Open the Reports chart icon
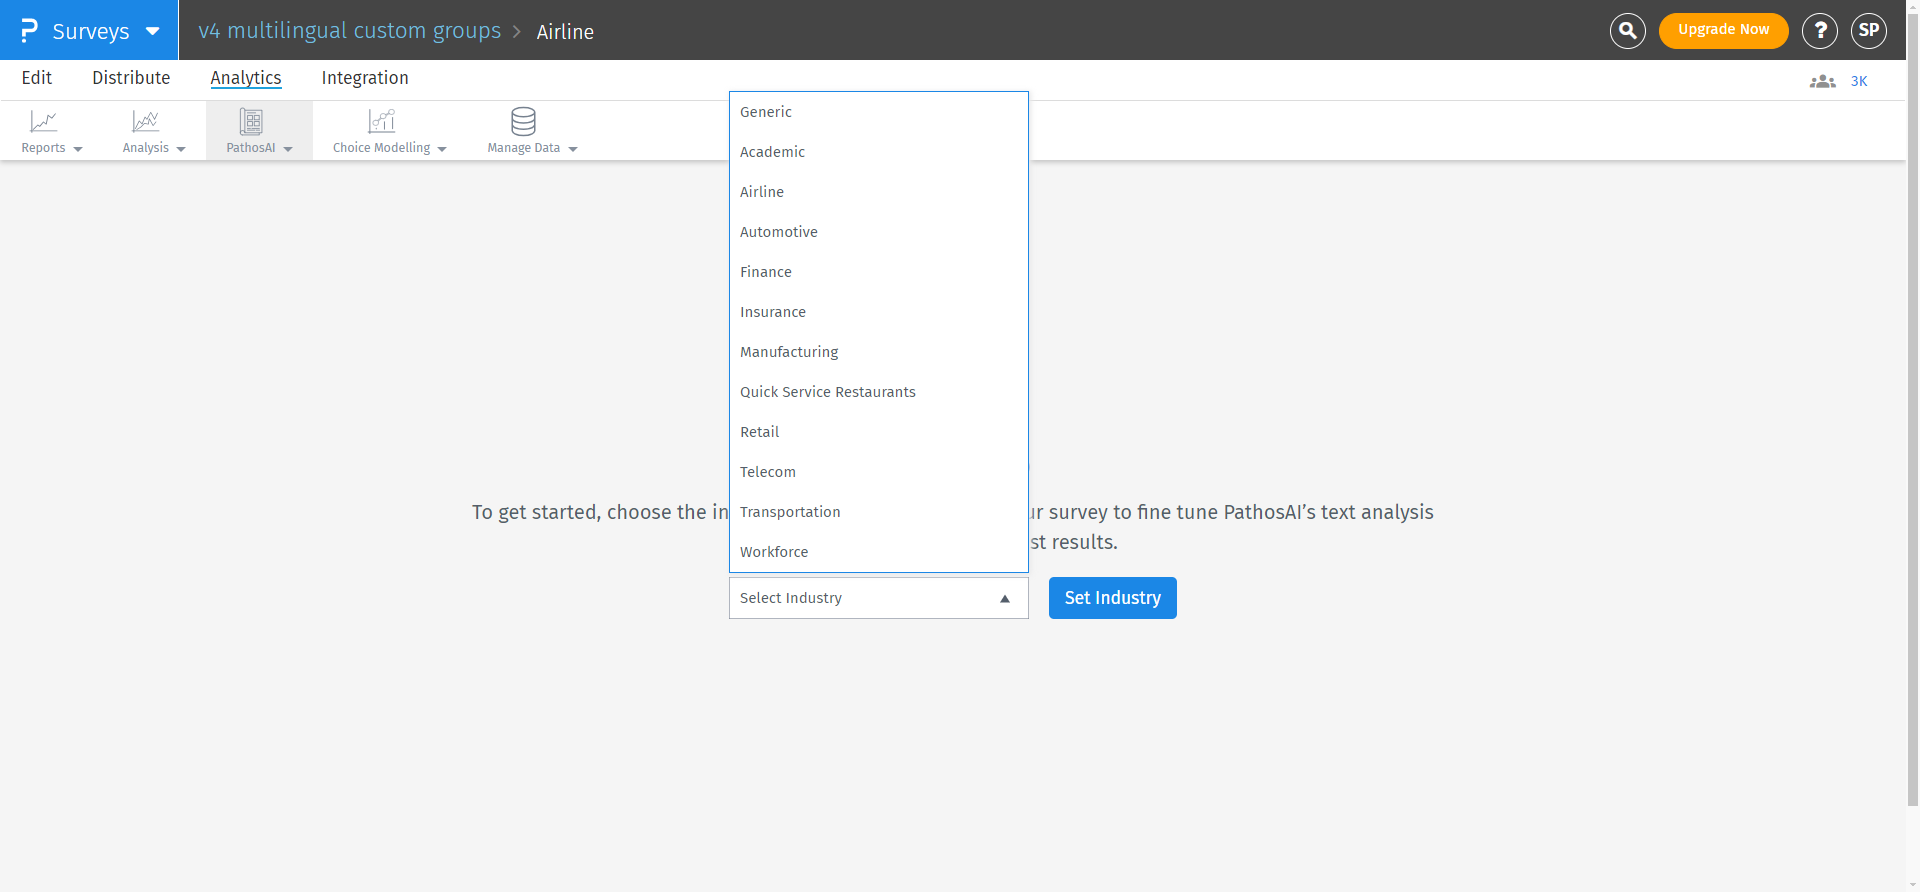 44,122
